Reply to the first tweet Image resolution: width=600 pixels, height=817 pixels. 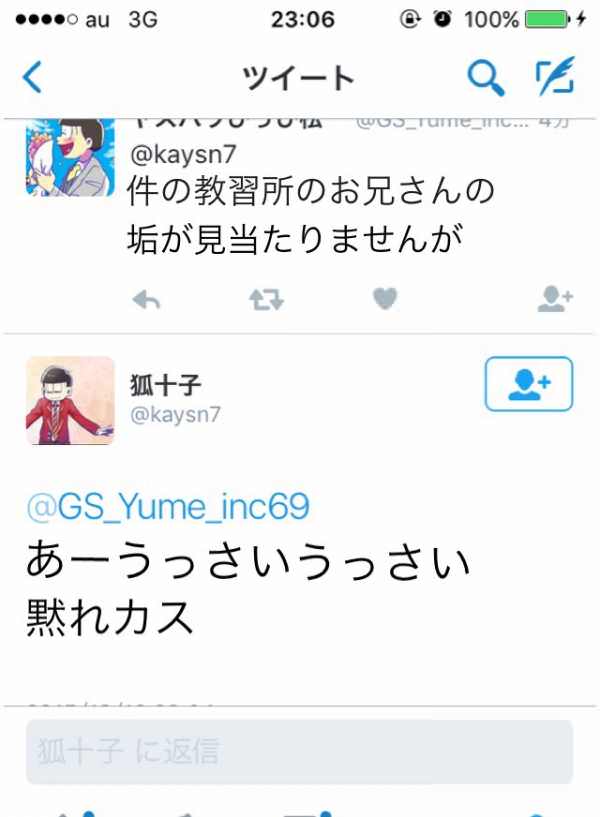[146, 300]
